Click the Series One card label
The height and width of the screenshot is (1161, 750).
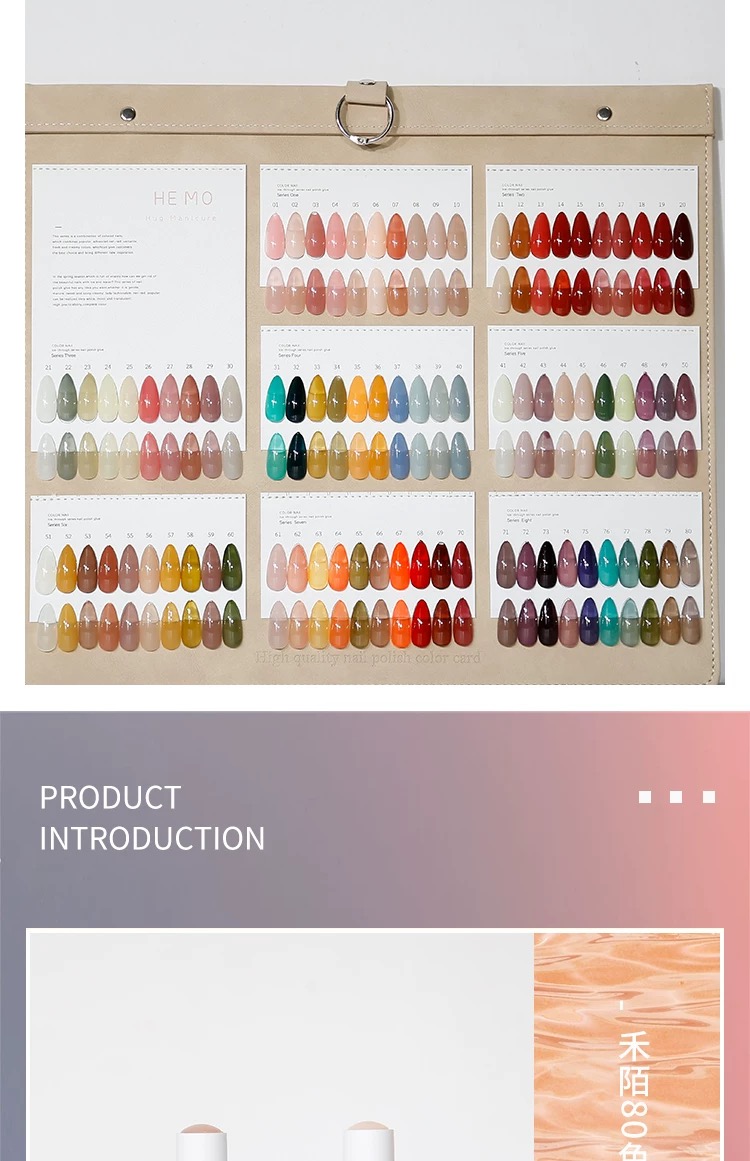(287, 195)
